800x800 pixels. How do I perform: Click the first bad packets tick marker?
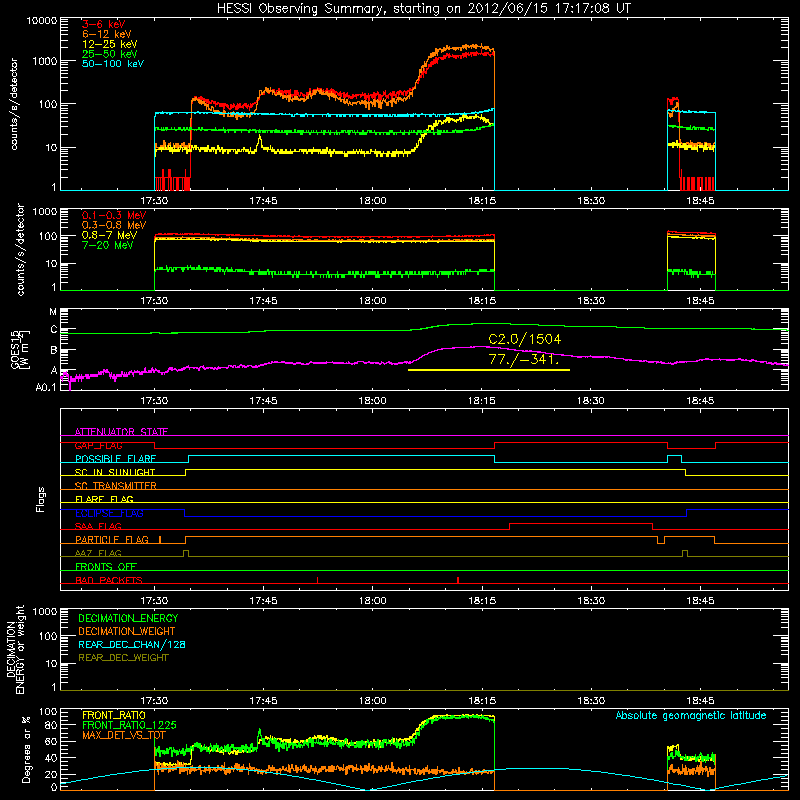[317, 580]
